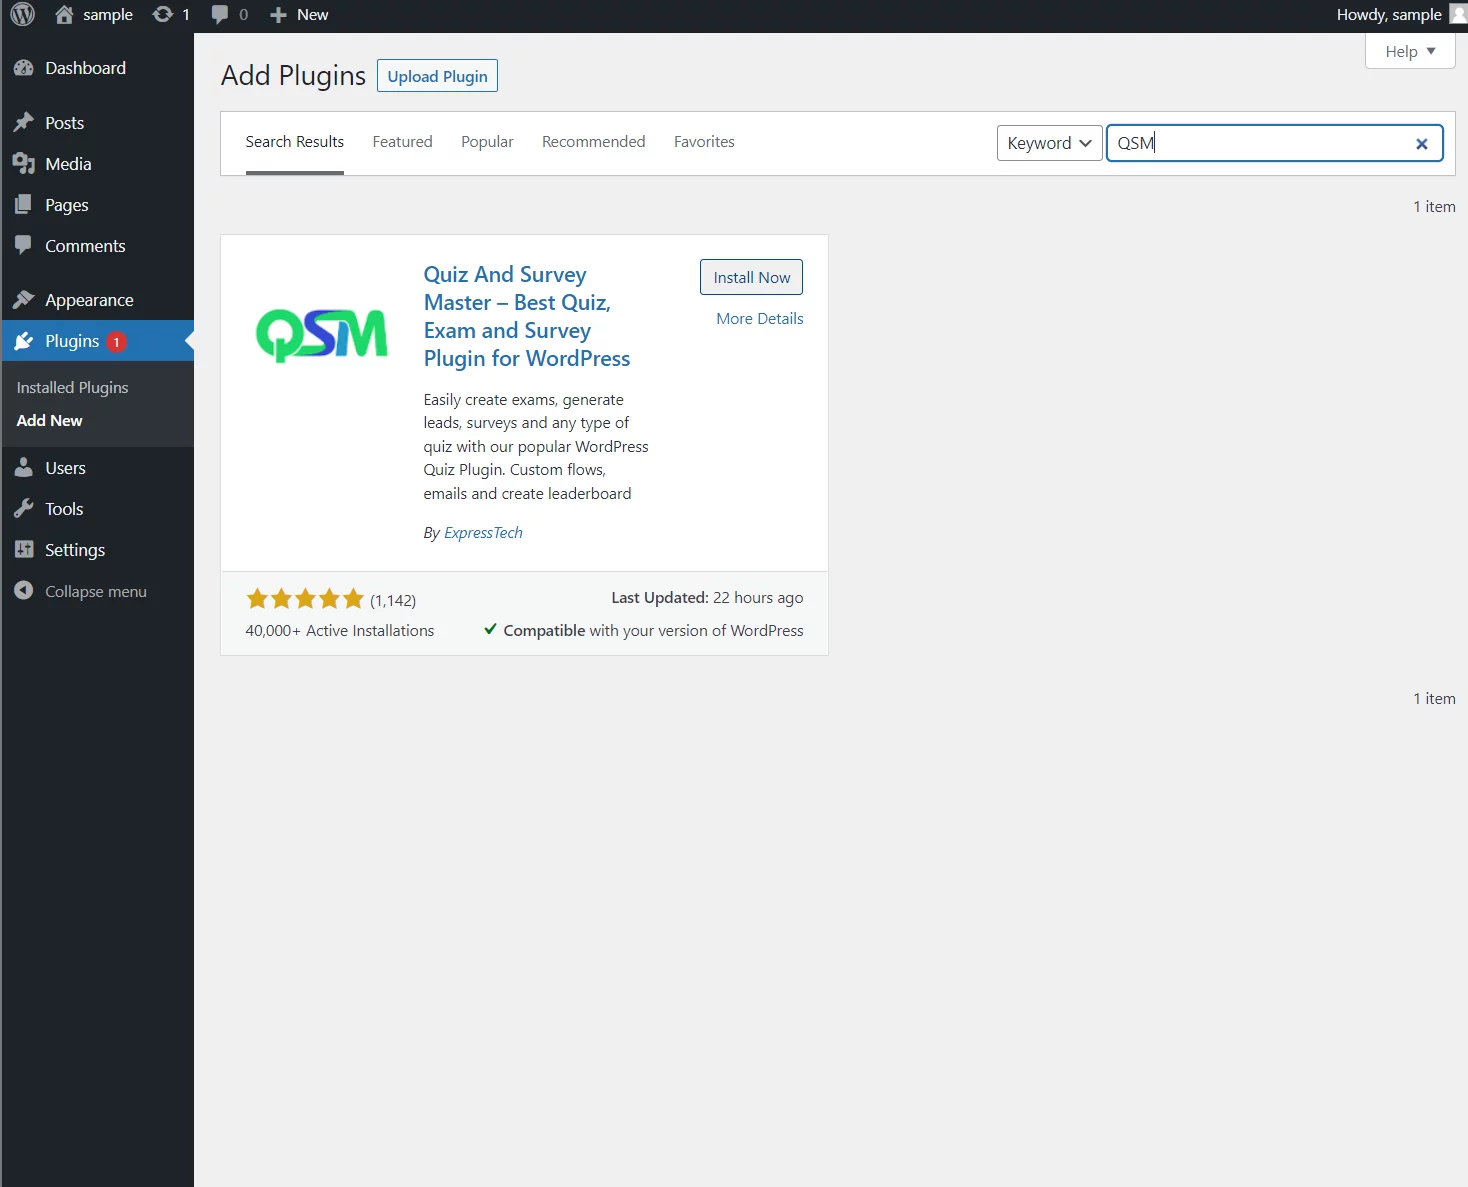Switch to the Favorites tab

coord(704,142)
